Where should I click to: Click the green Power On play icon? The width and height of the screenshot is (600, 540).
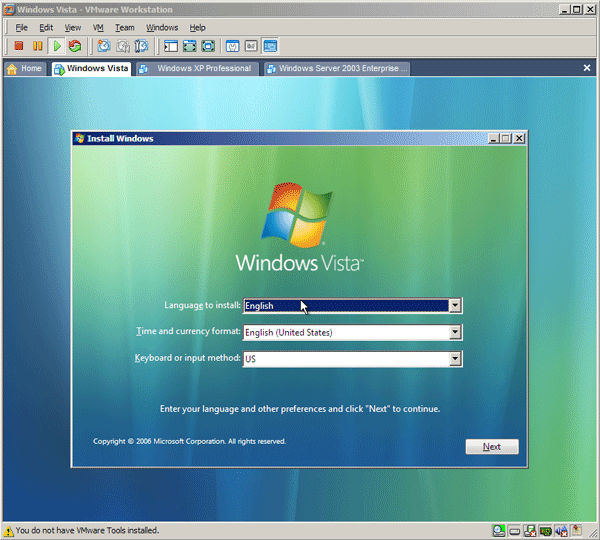click(57, 46)
